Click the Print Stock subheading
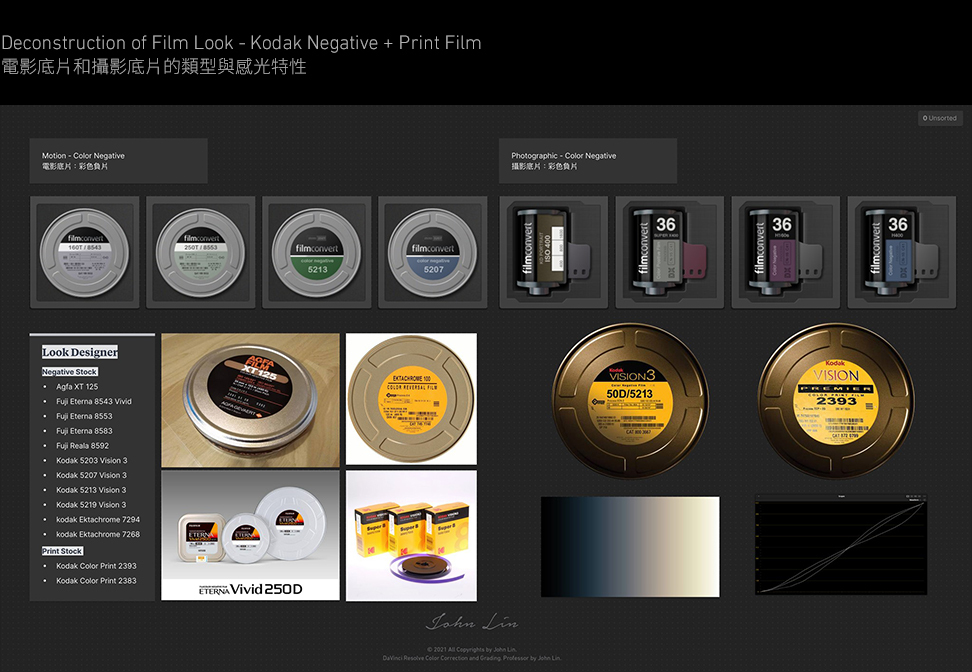 (x=62, y=551)
